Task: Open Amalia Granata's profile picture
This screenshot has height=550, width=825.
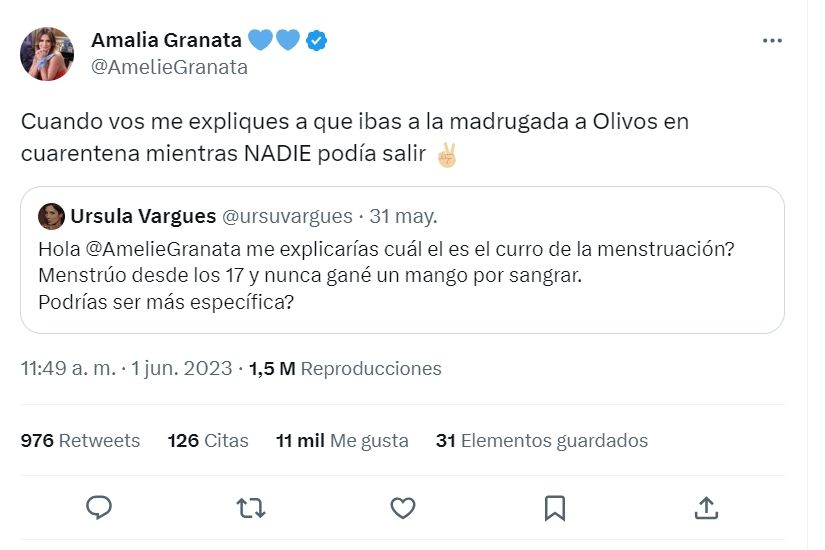Action: click(47, 54)
